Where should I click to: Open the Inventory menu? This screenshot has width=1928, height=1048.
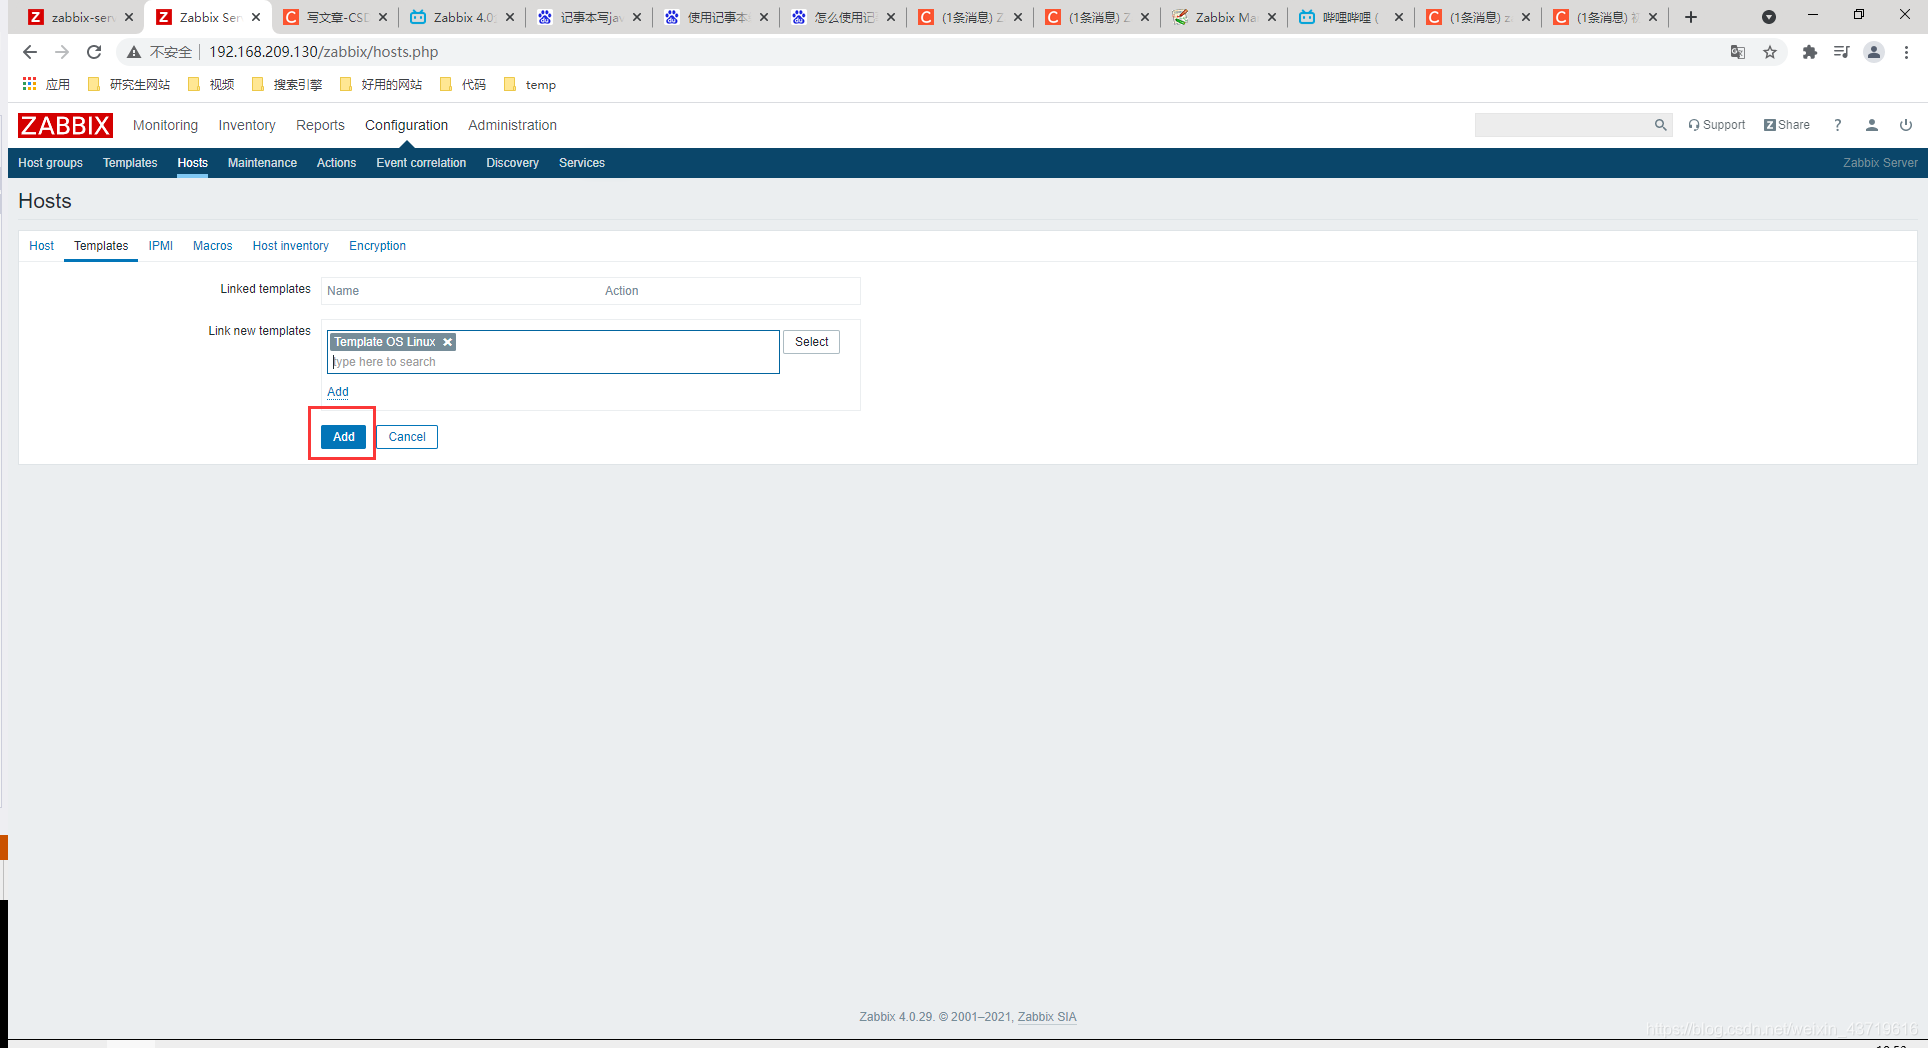tap(247, 125)
